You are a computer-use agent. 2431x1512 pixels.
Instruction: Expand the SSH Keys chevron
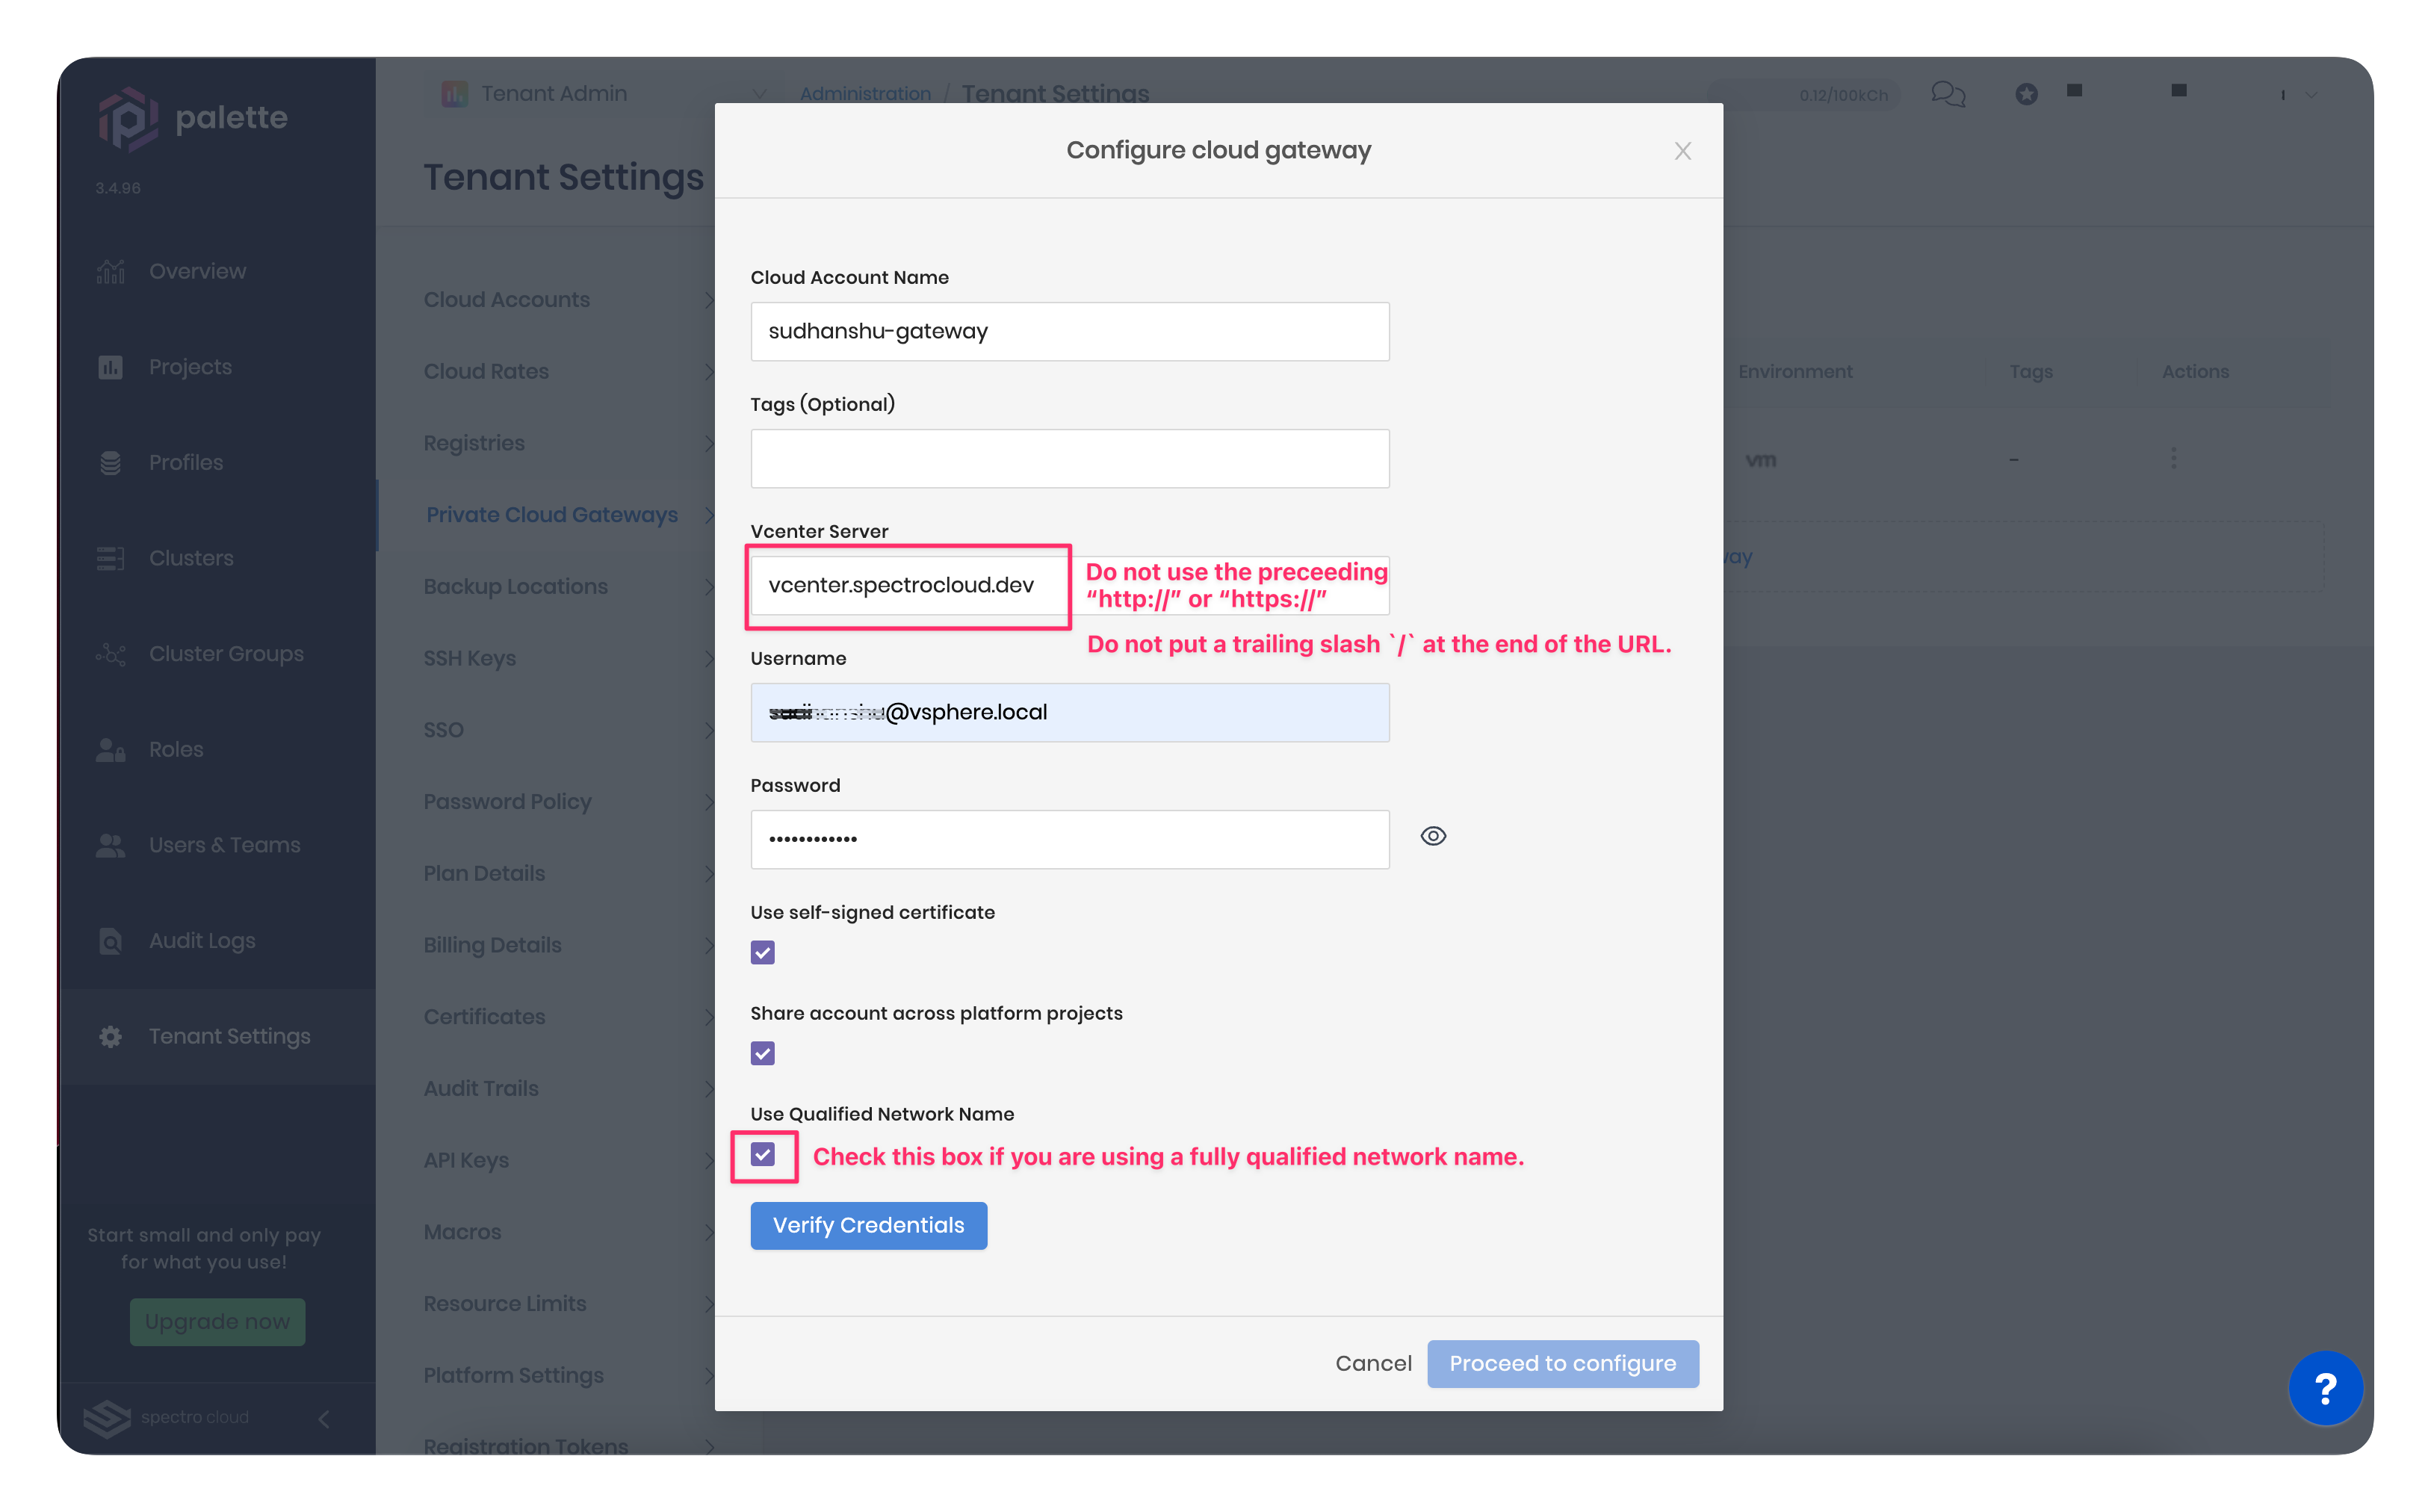pyautogui.click(x=708, y=658)
